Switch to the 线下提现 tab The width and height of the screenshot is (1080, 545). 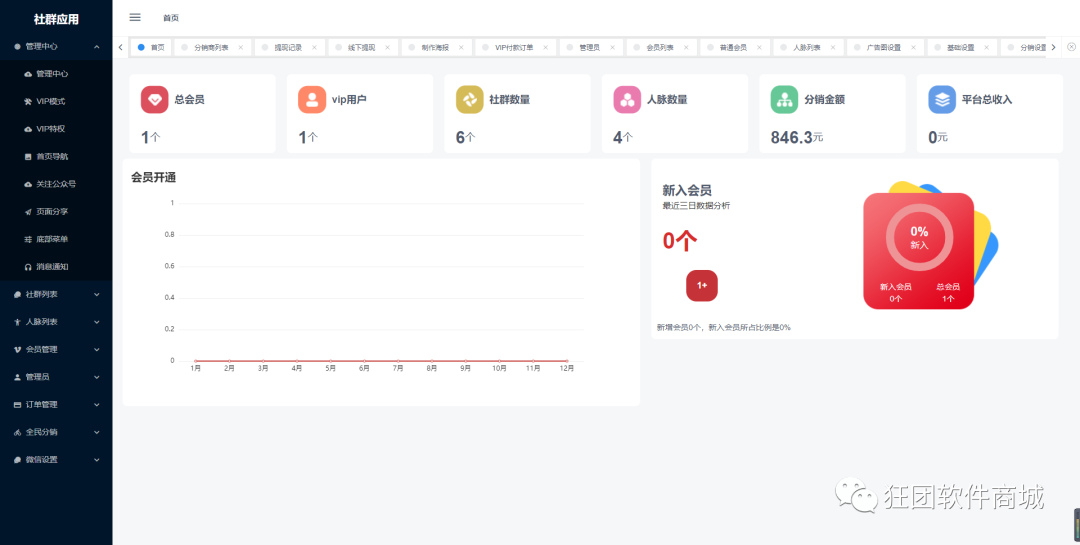coord(362,48)
